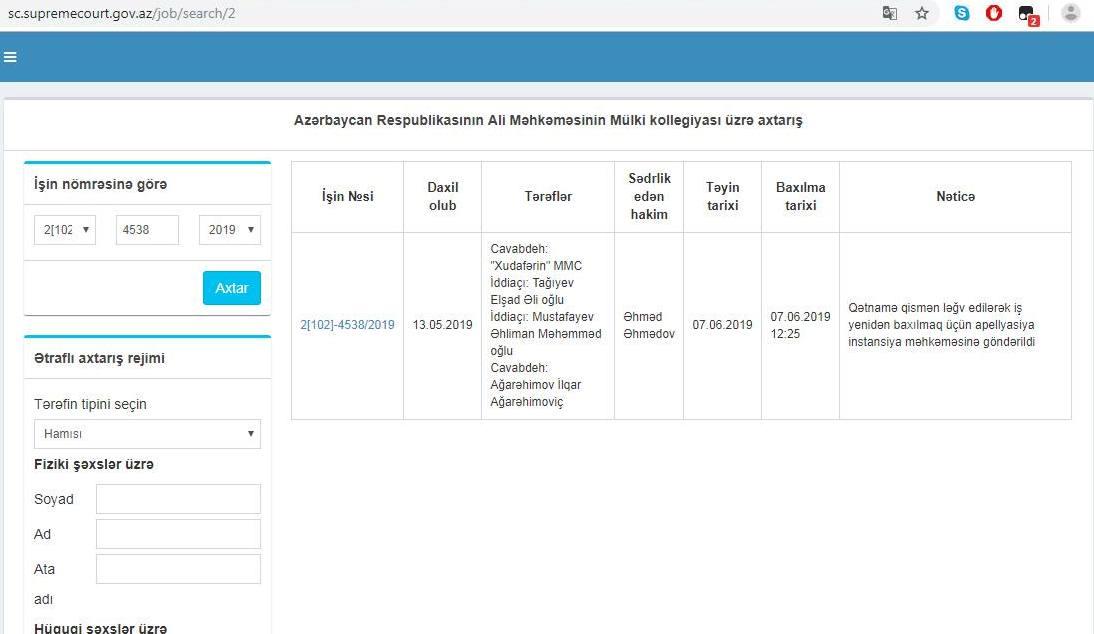Image resolution: width=1094 pixels, height=634 pixels.
Task: Open the browser profile avatar menu
Action: coord(1070,14)
